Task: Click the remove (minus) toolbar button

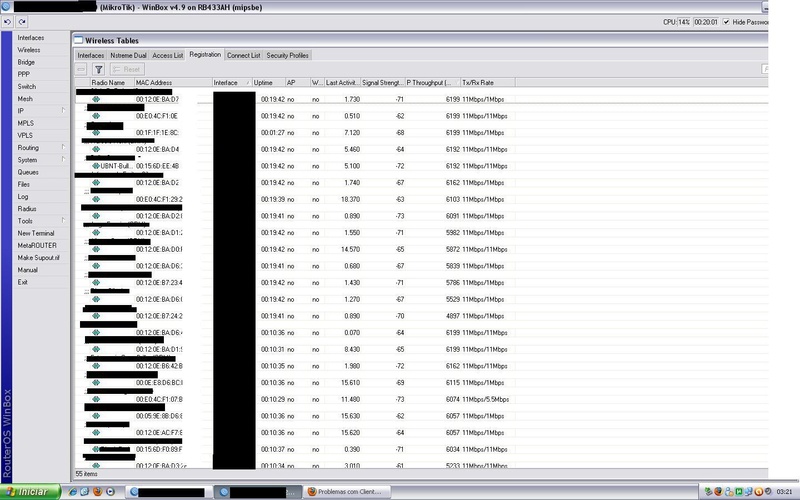Action: (81, 69)
